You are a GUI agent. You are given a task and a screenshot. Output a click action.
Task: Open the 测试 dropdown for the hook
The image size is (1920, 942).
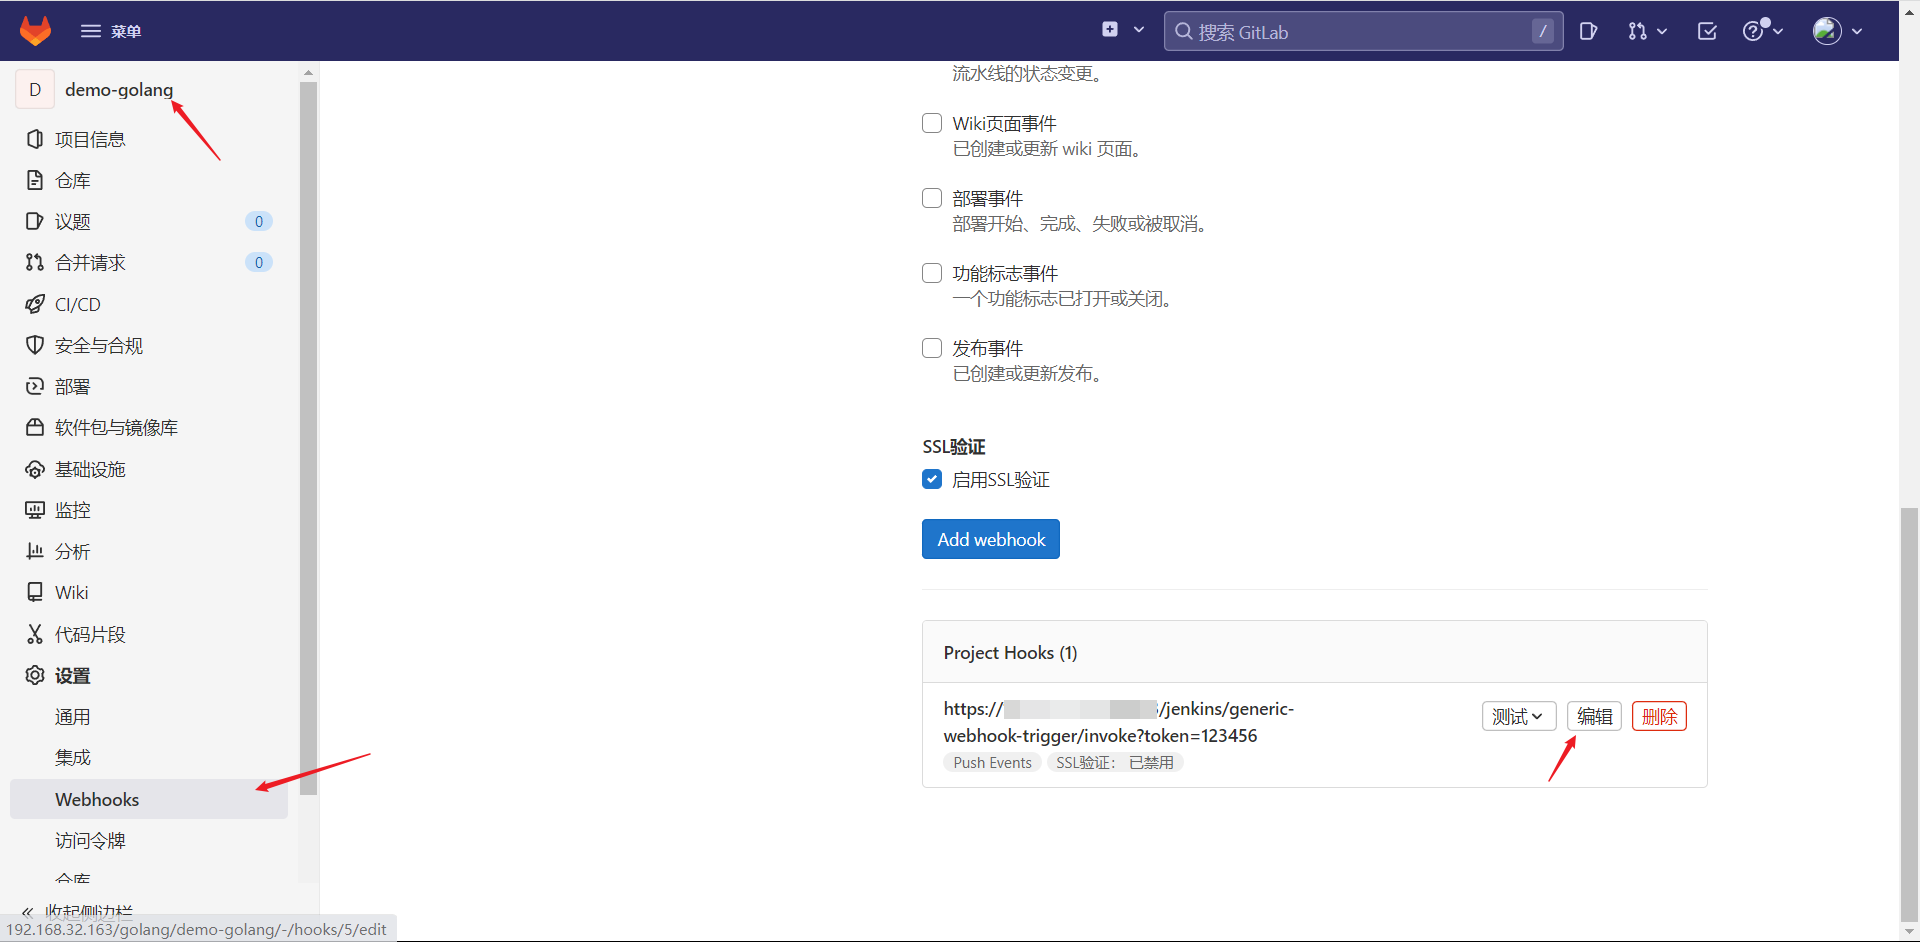tap(1519, 716)
